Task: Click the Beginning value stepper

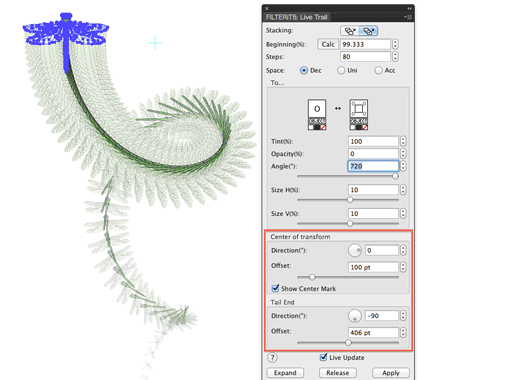Action: 395,44
